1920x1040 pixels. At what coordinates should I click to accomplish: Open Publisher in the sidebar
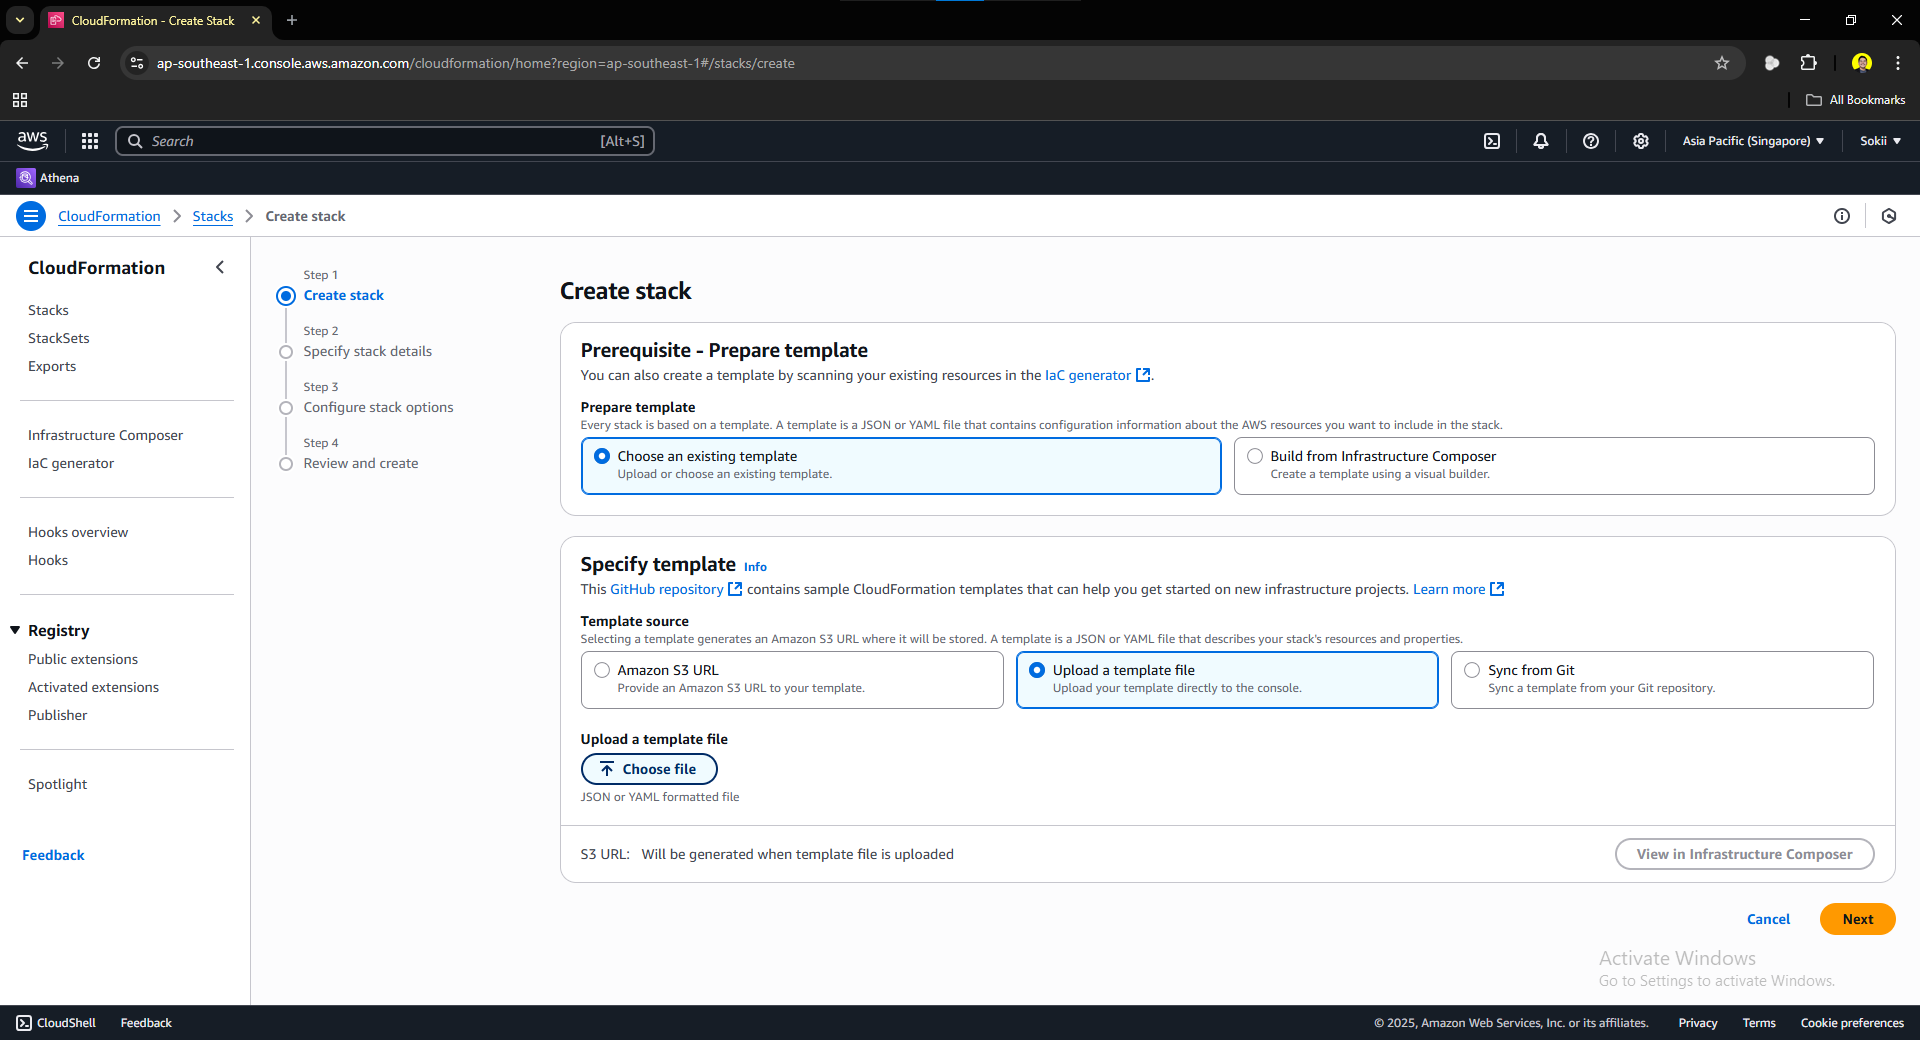tap(57, 715)
